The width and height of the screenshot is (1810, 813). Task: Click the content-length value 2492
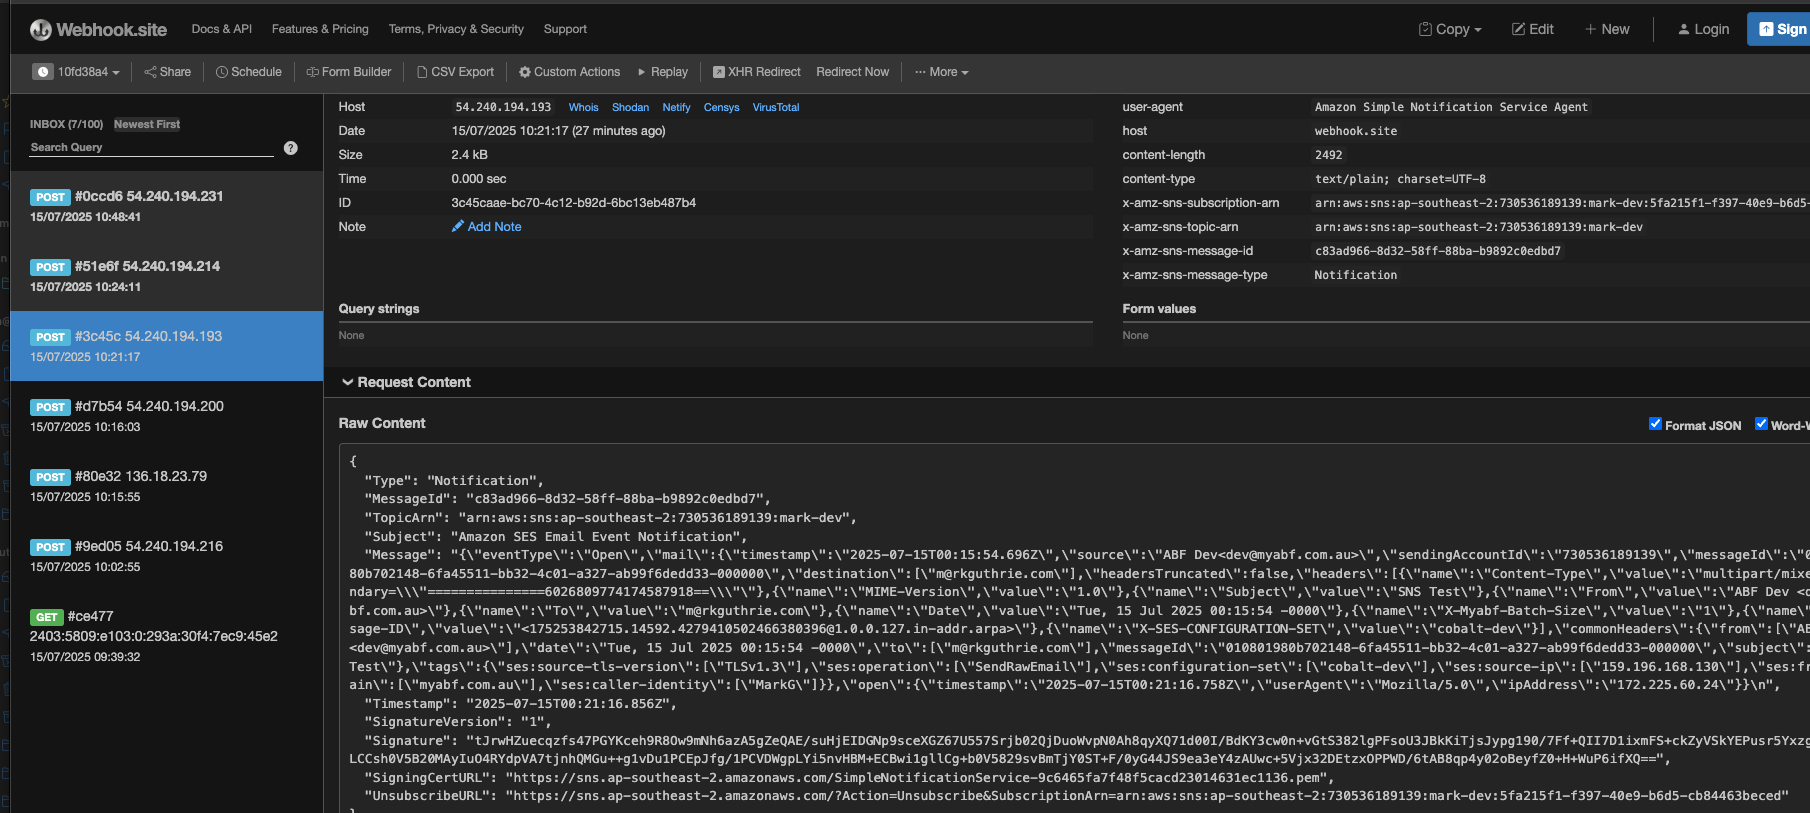coord(1328,155)
